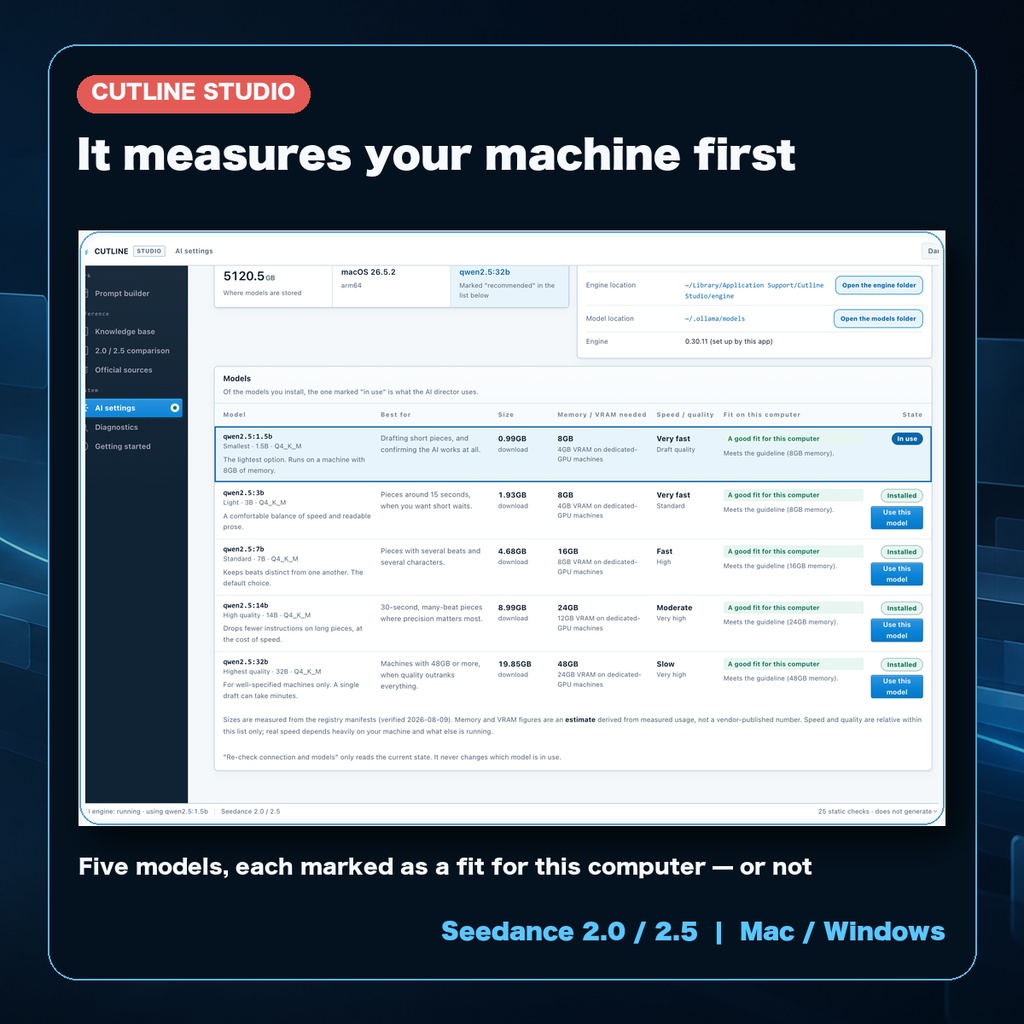This screenshot has width=1024, height=1024.
Task: Click the 19.85GB download size
Action: tap(515, 664)
